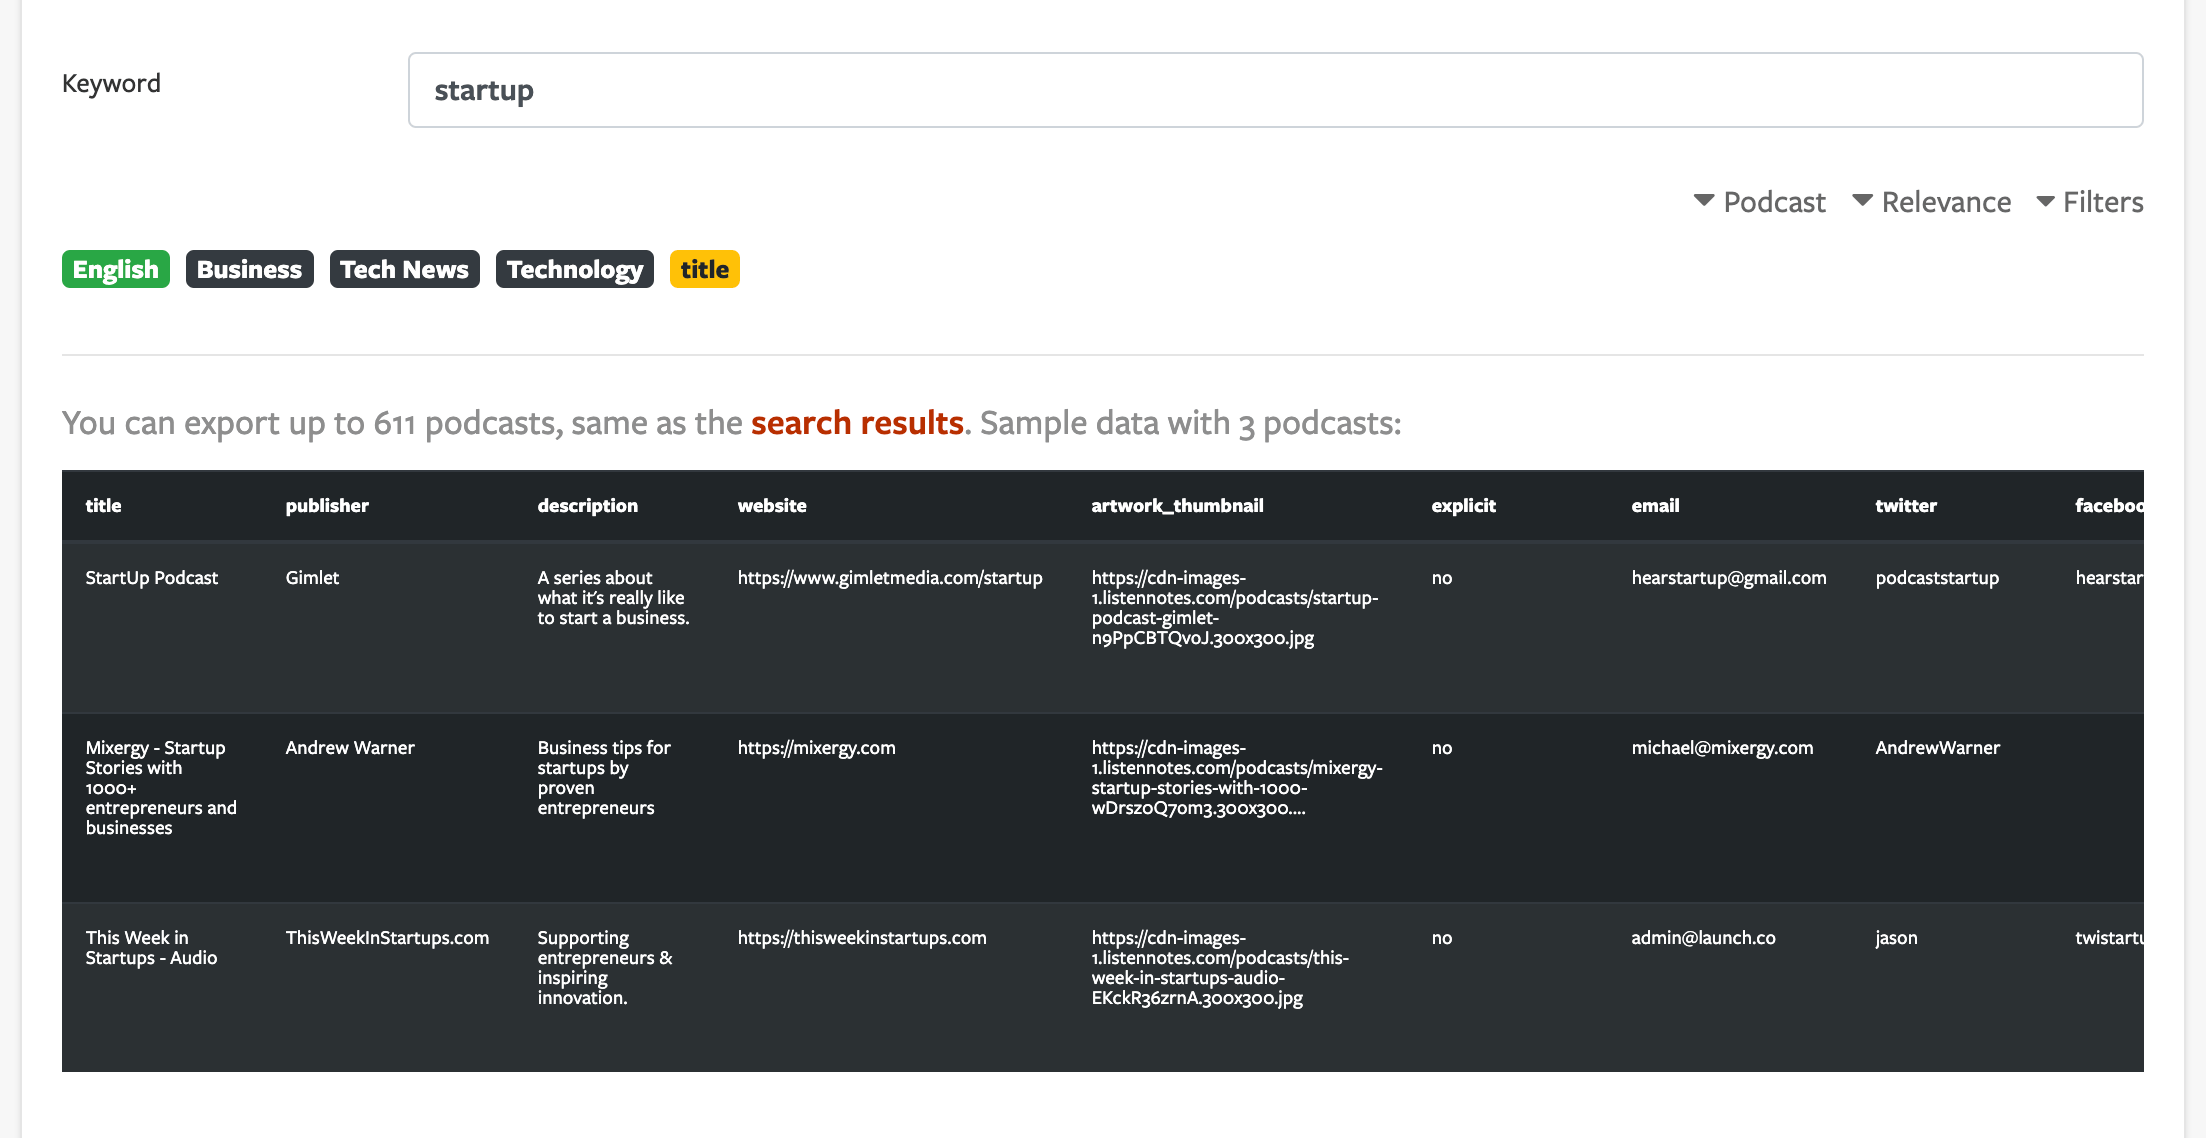Click the Tech News genre tag
Image resolution: width=2206 pixels, height=1138 pixels.
click(x=405, y=269)
